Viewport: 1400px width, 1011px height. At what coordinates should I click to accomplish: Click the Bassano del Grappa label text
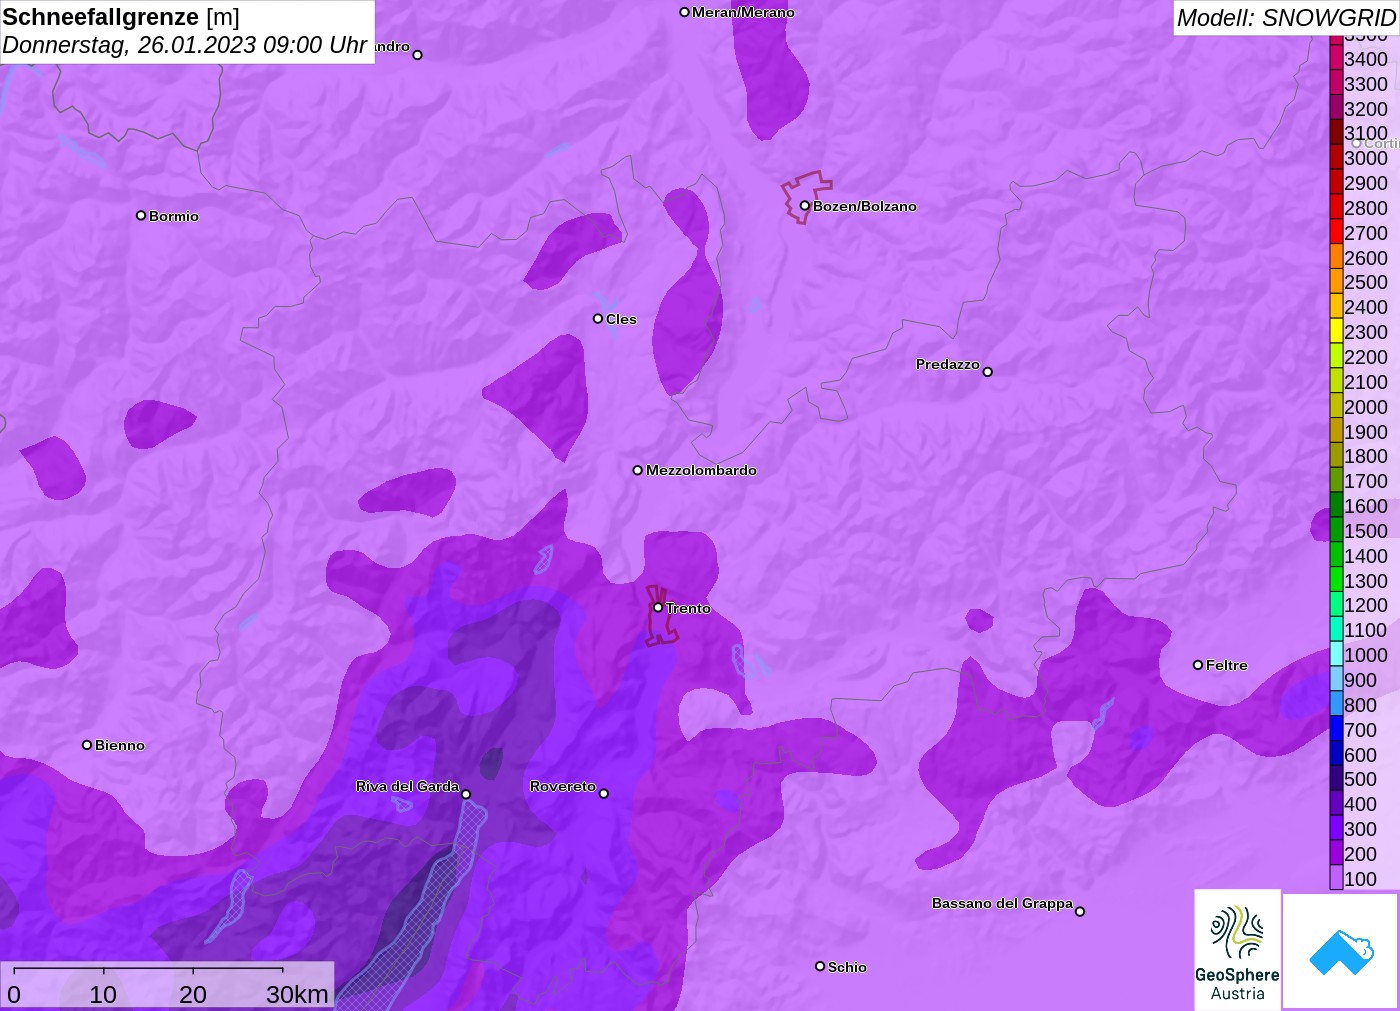pyautogui.click(x=1002, y=903)
